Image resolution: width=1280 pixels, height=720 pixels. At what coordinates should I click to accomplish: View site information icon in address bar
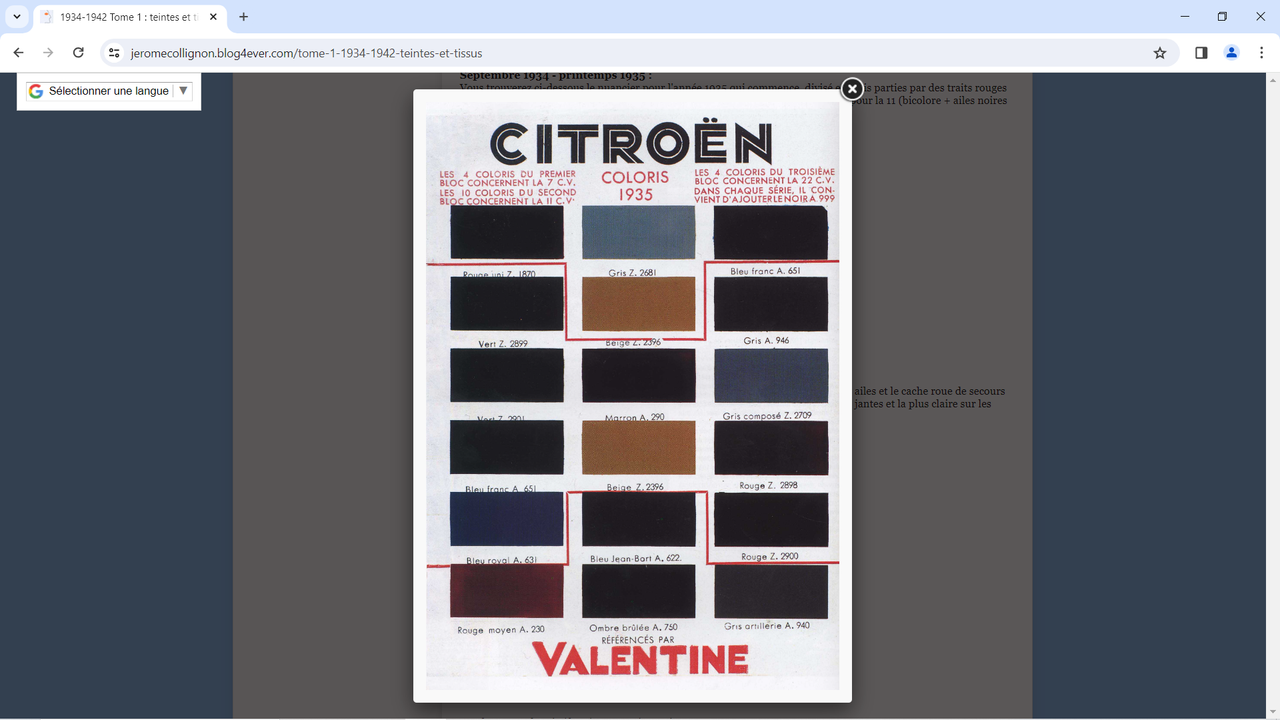[114, 53]
